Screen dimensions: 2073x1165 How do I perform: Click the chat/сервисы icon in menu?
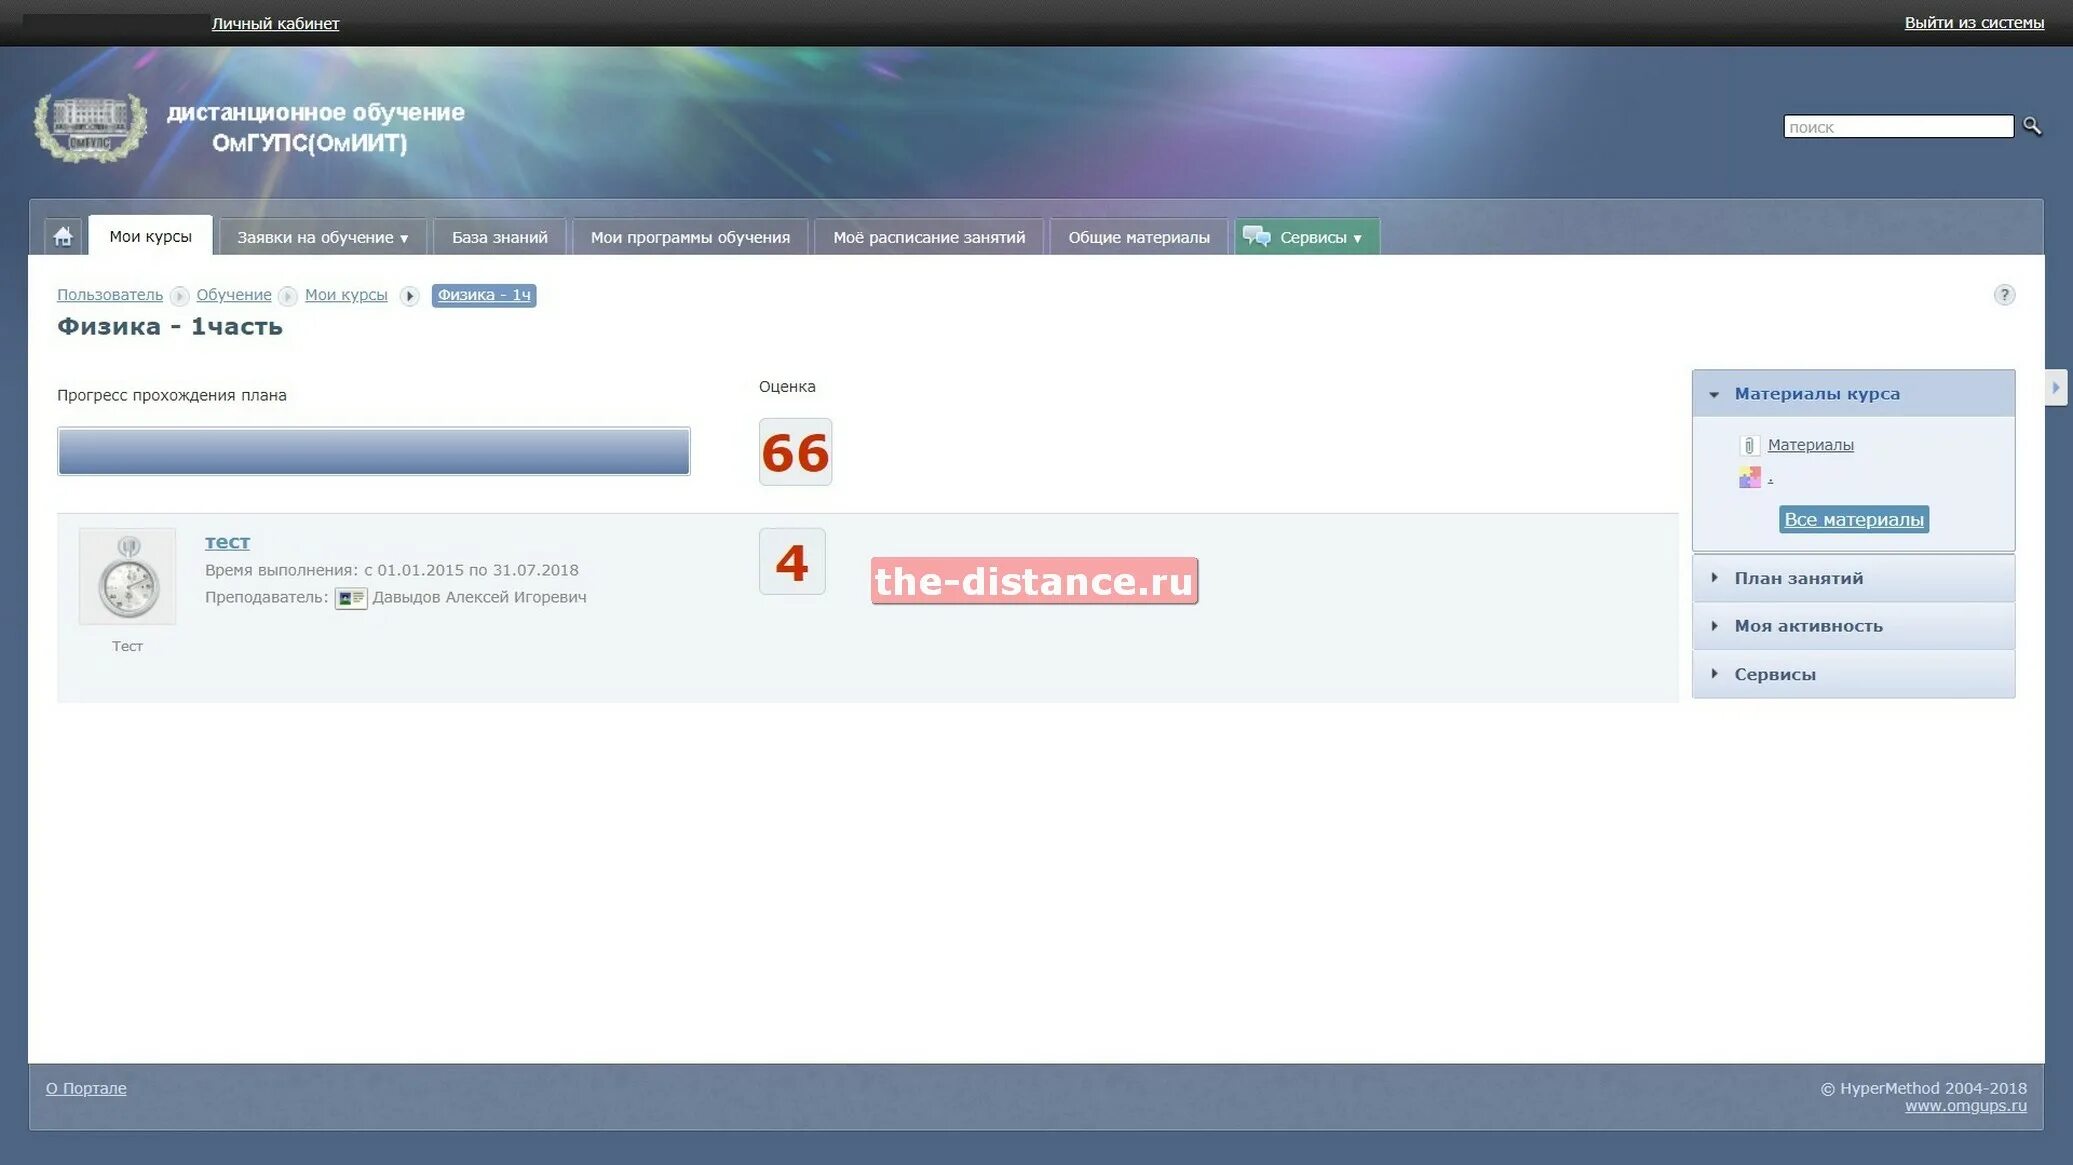[1256, 235]
